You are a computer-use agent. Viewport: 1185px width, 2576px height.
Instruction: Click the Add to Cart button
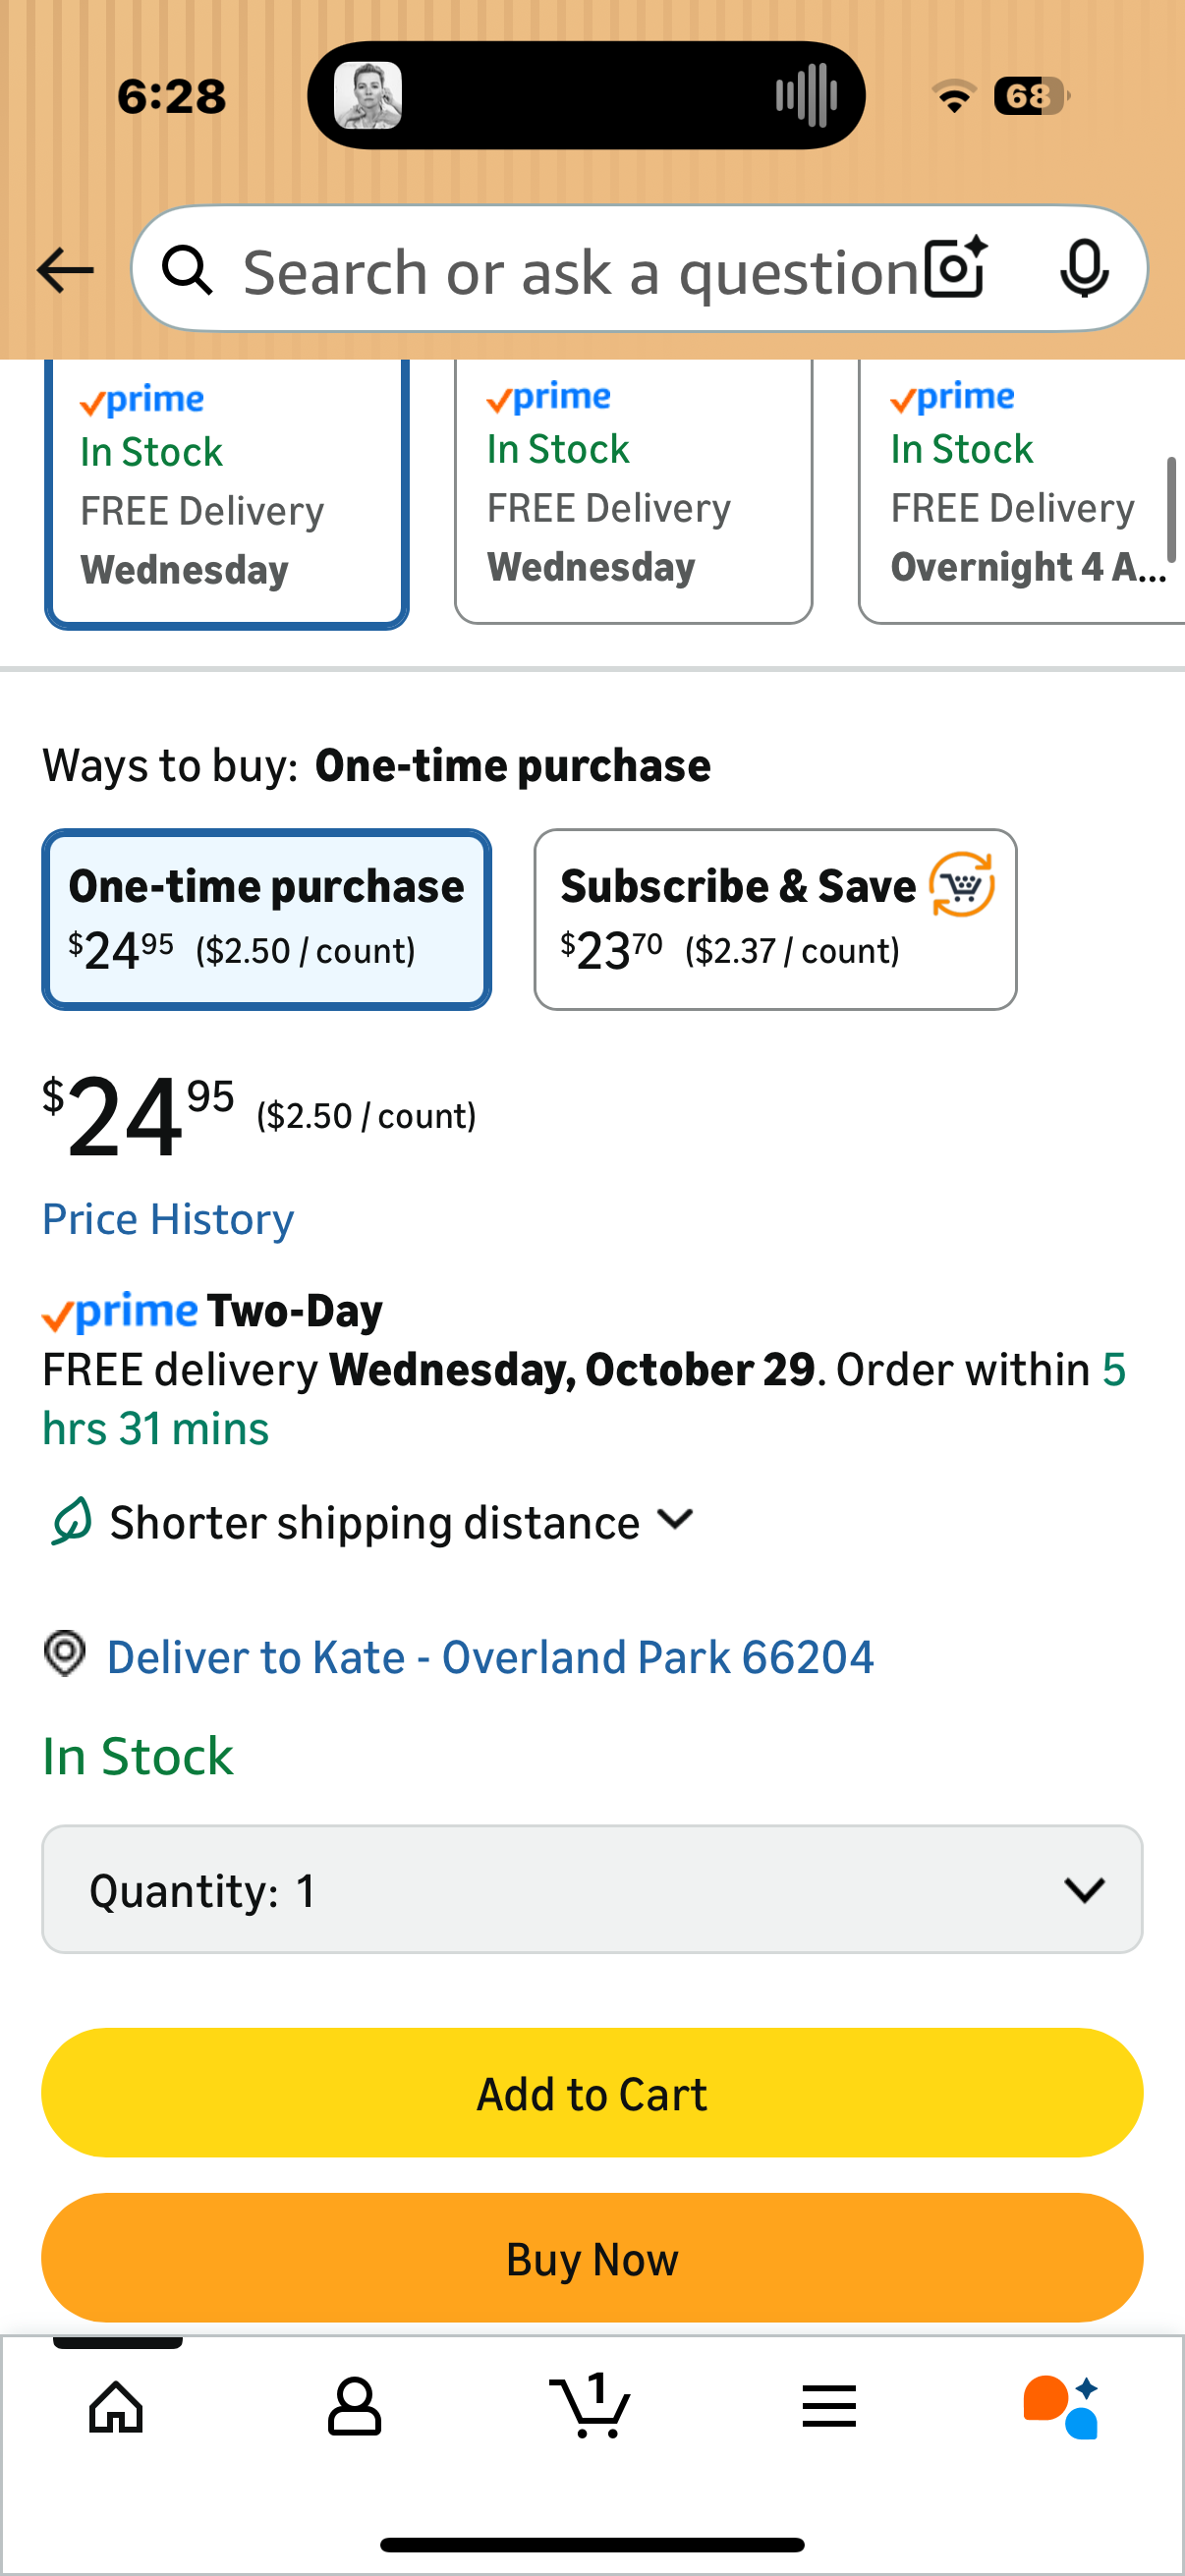(592, 2092)
